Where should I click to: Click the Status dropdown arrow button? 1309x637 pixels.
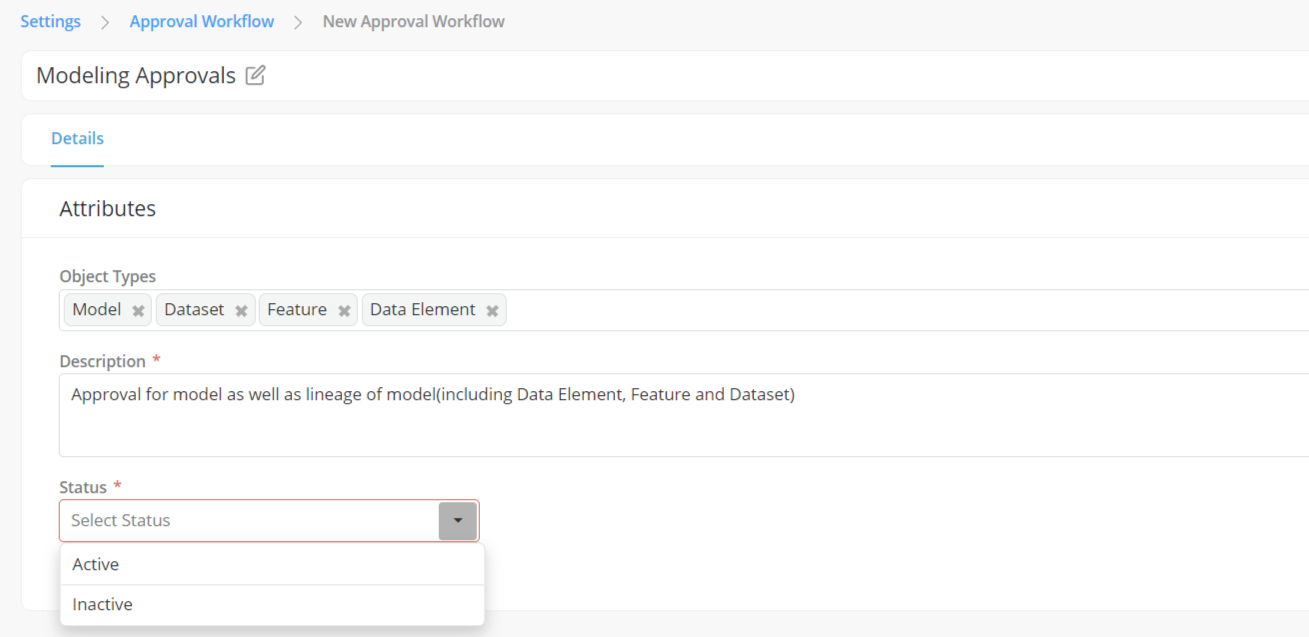[x=458, y=521]
